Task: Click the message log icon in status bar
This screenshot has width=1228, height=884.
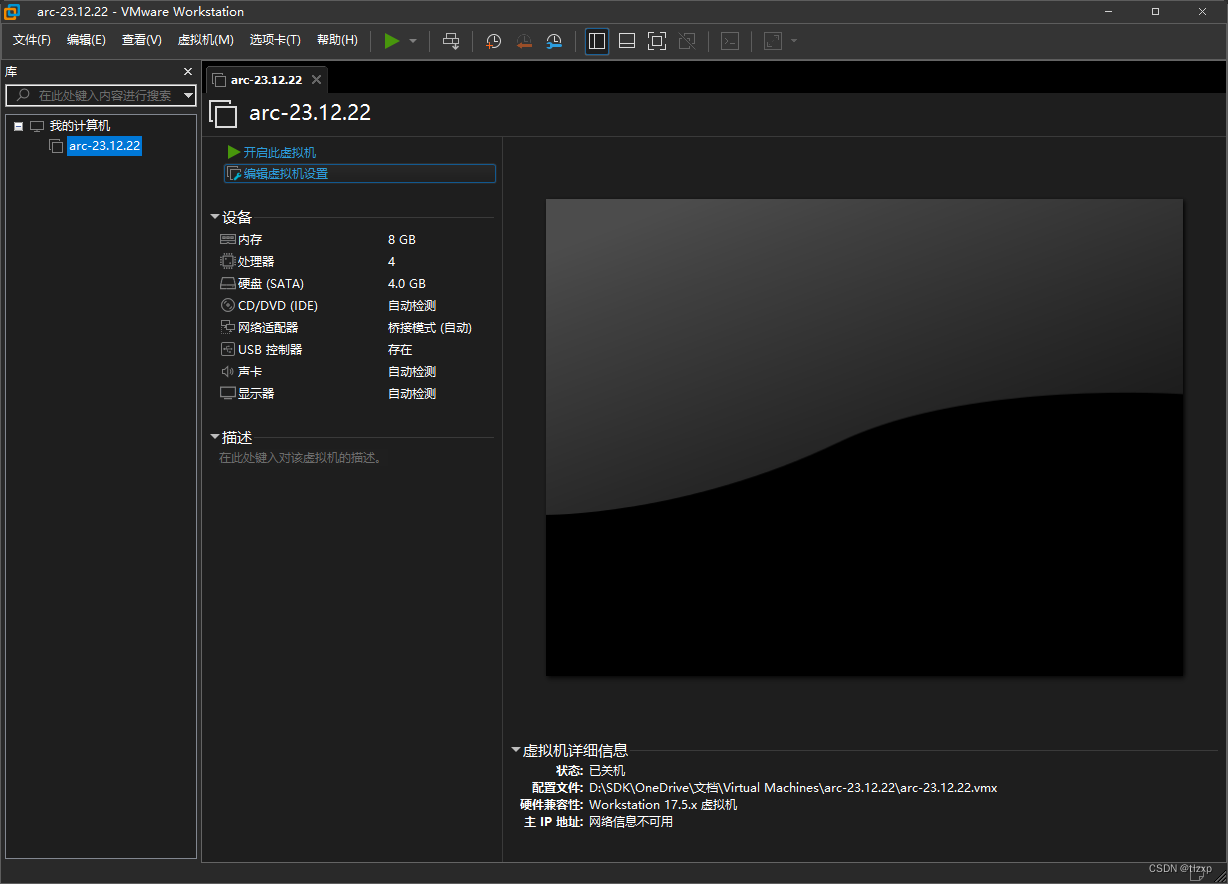Action: [1196, 872]
